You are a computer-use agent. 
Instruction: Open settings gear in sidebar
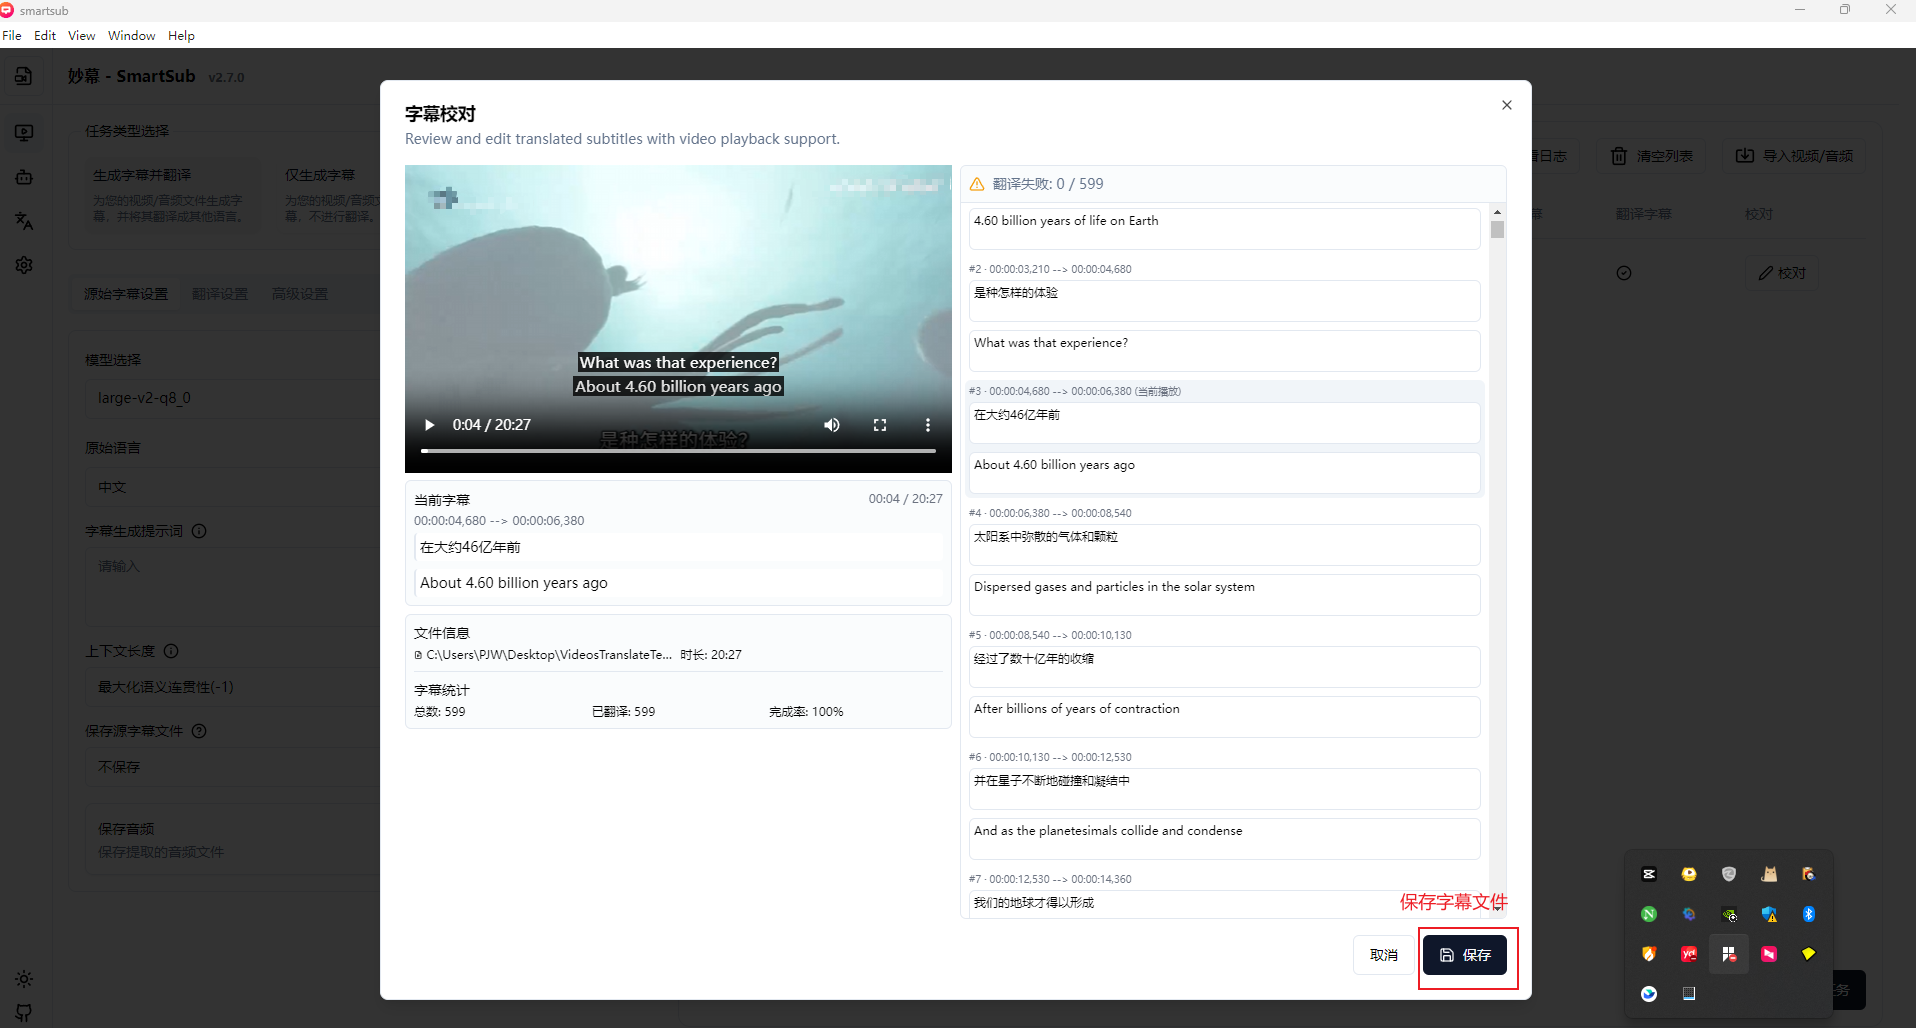coord(24,265)
